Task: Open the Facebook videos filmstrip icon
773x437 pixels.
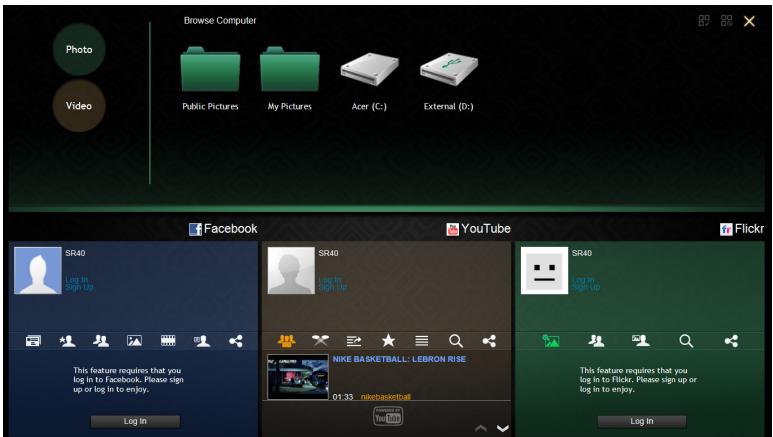Action: pos(168,341)
